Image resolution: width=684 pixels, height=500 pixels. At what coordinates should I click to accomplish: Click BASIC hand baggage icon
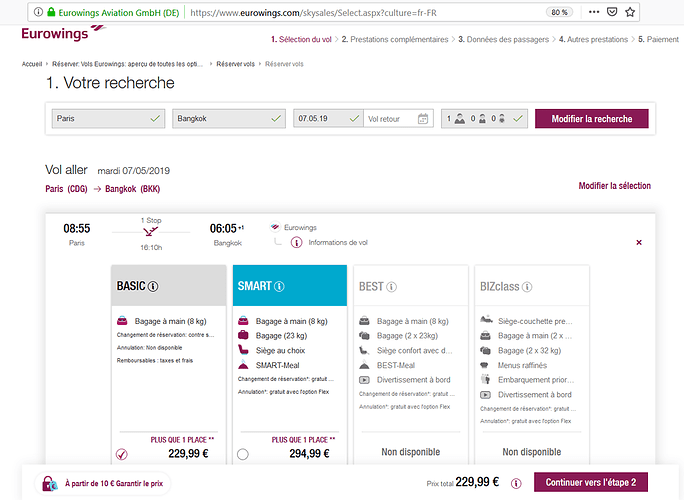pos(122,321)
